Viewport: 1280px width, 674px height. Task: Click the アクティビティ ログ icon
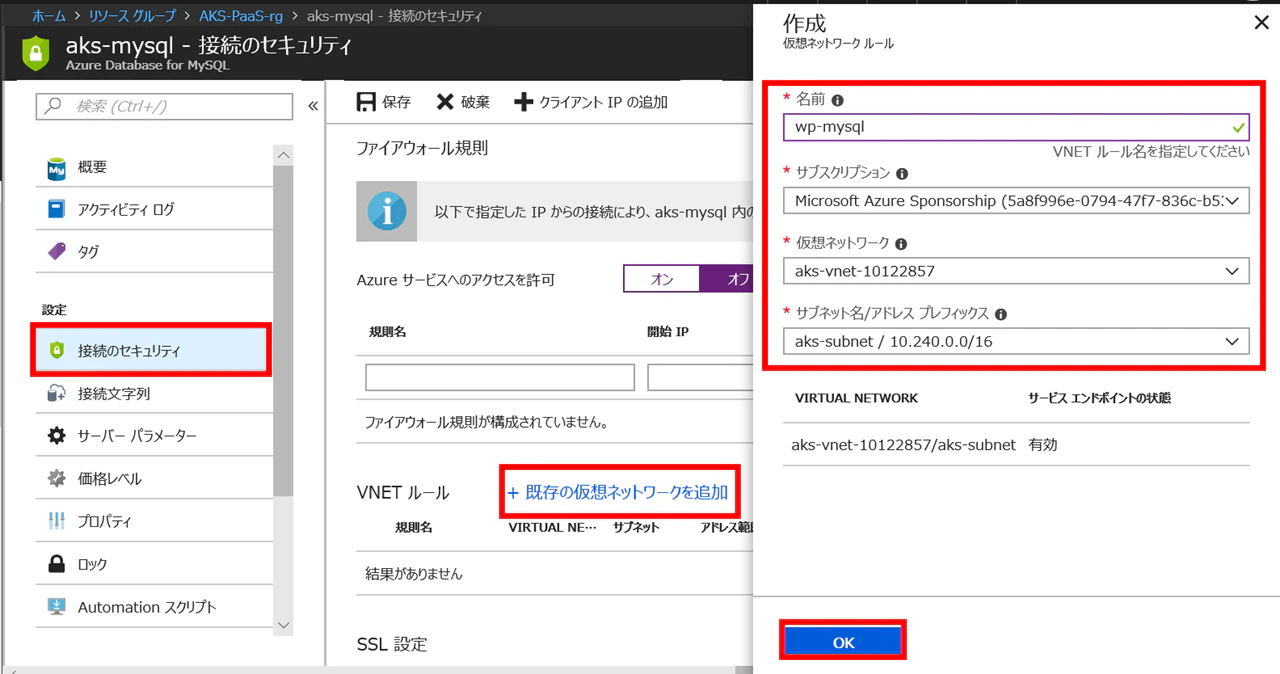pos(57,210)
